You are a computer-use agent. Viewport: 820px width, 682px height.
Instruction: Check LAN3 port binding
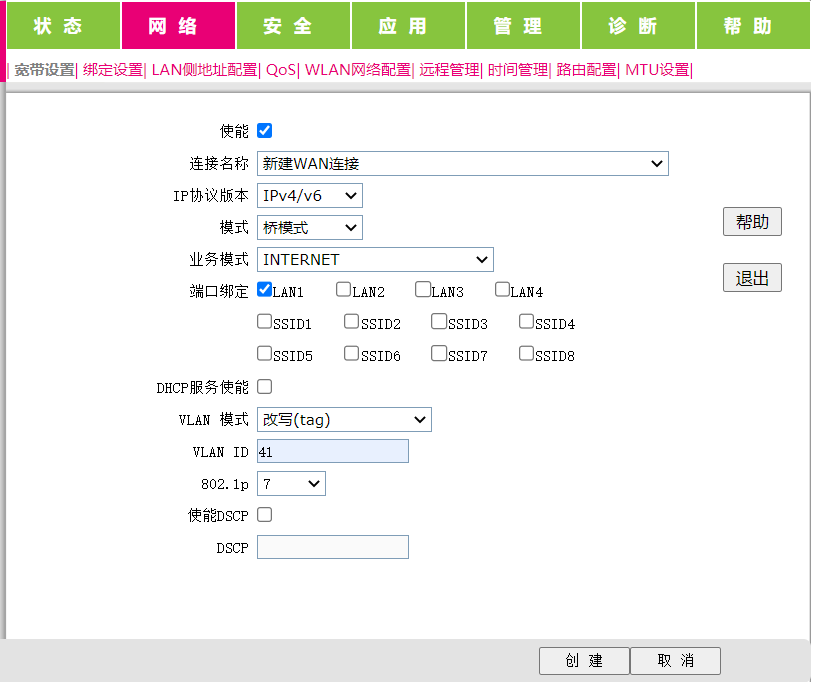(423, 289)
